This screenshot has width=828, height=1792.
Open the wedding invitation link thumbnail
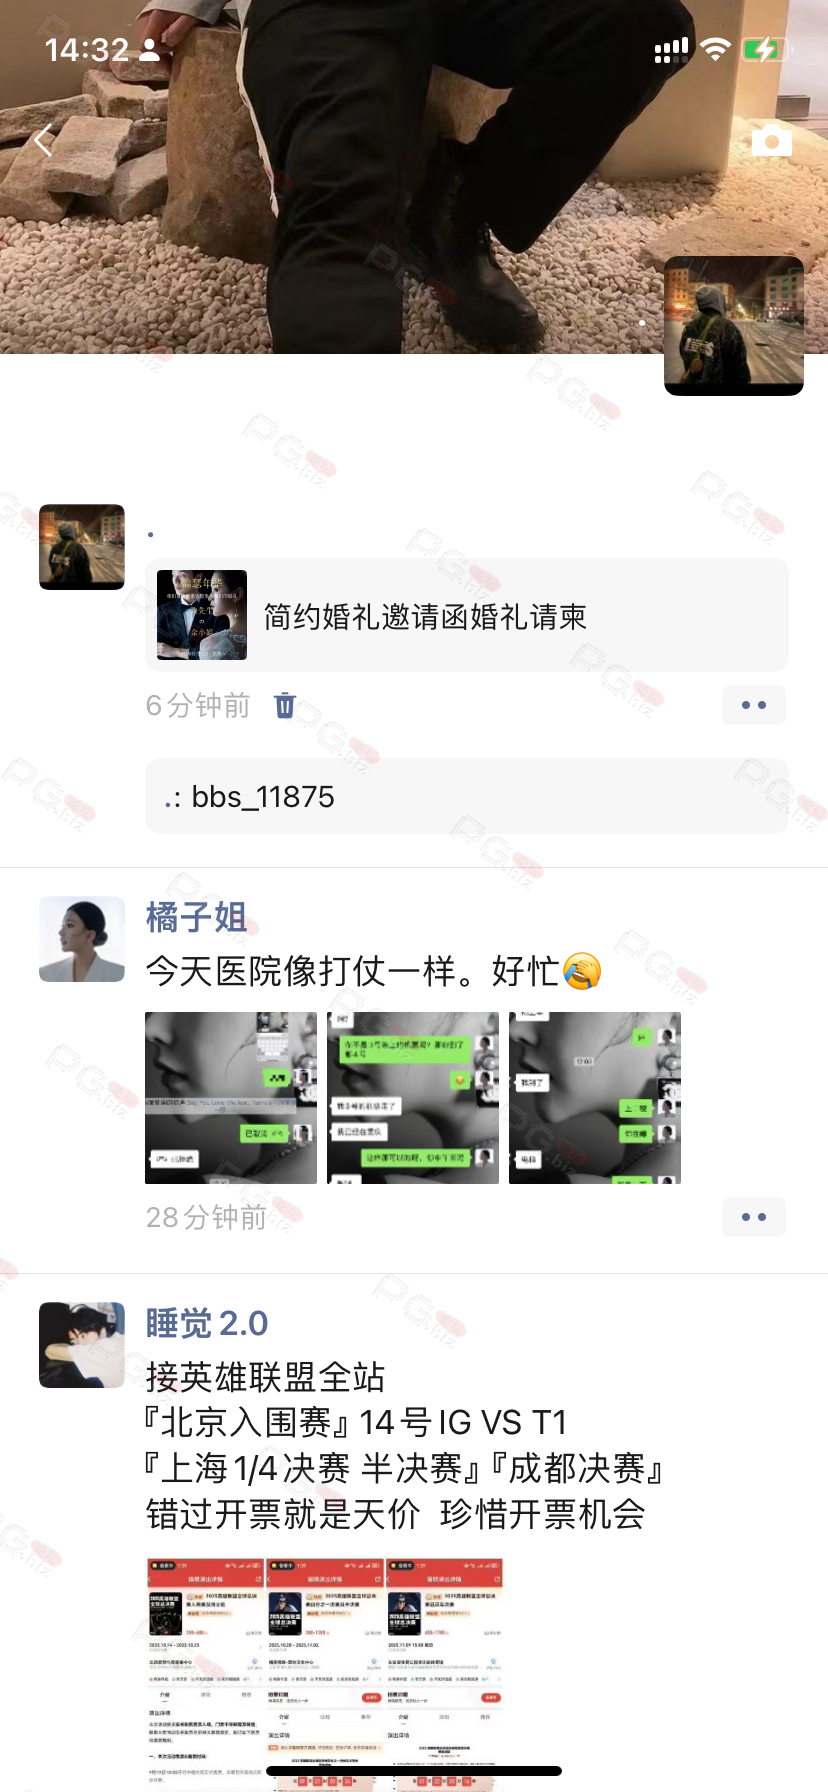click(x=202, y=615)
